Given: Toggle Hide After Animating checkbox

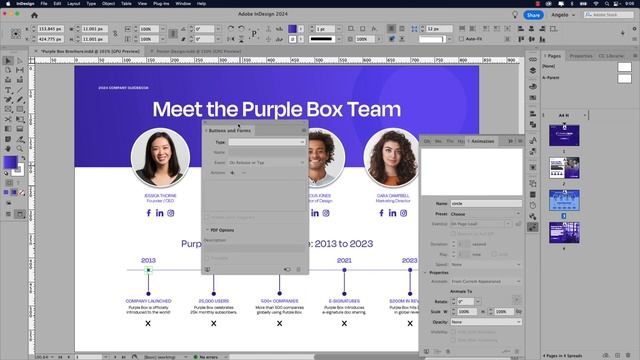Looking at the screenshot, I should 453,340.
